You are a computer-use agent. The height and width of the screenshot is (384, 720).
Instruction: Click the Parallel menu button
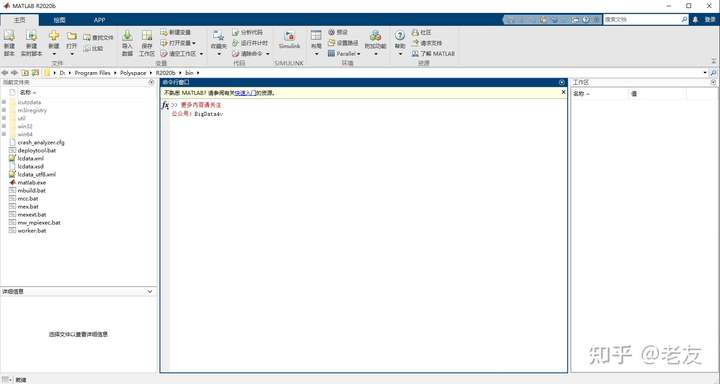pyautogui.click(x=344, y=54)
